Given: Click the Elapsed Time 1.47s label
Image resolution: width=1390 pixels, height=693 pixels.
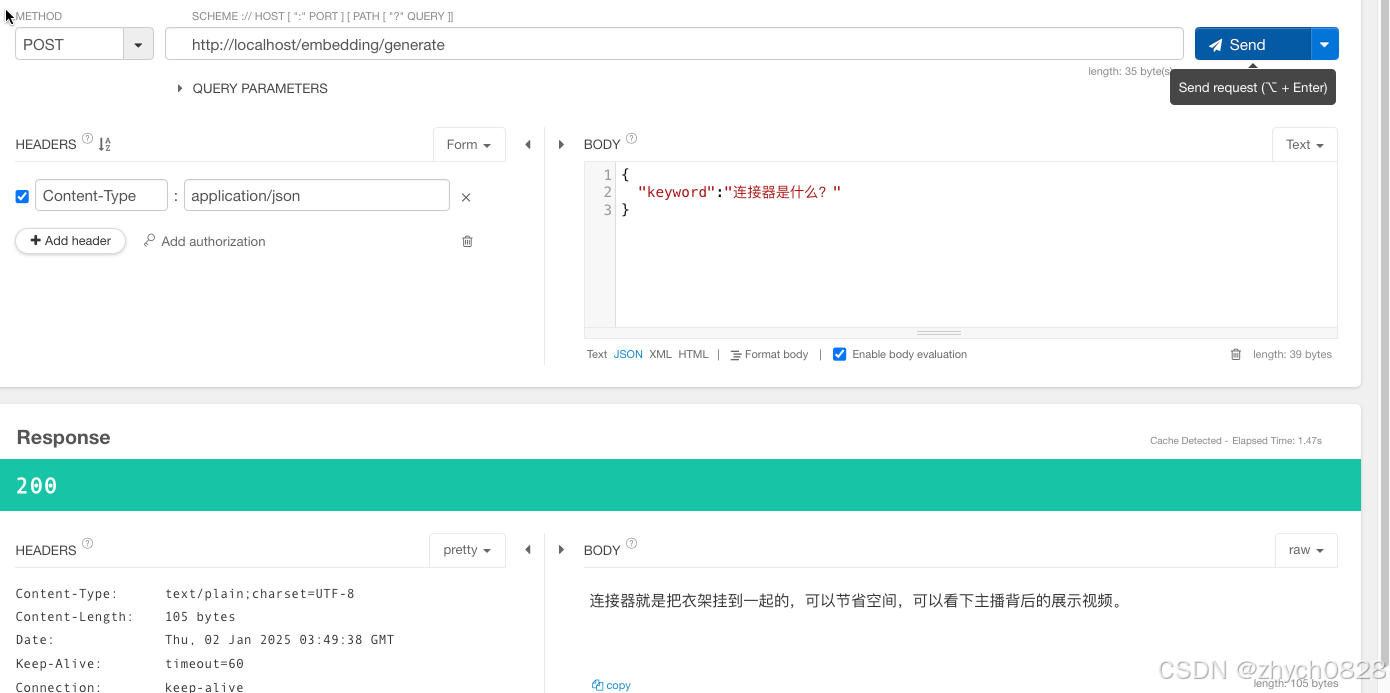Looking at the screenshot, I should pyautogui.click(x=1276, y=440).
